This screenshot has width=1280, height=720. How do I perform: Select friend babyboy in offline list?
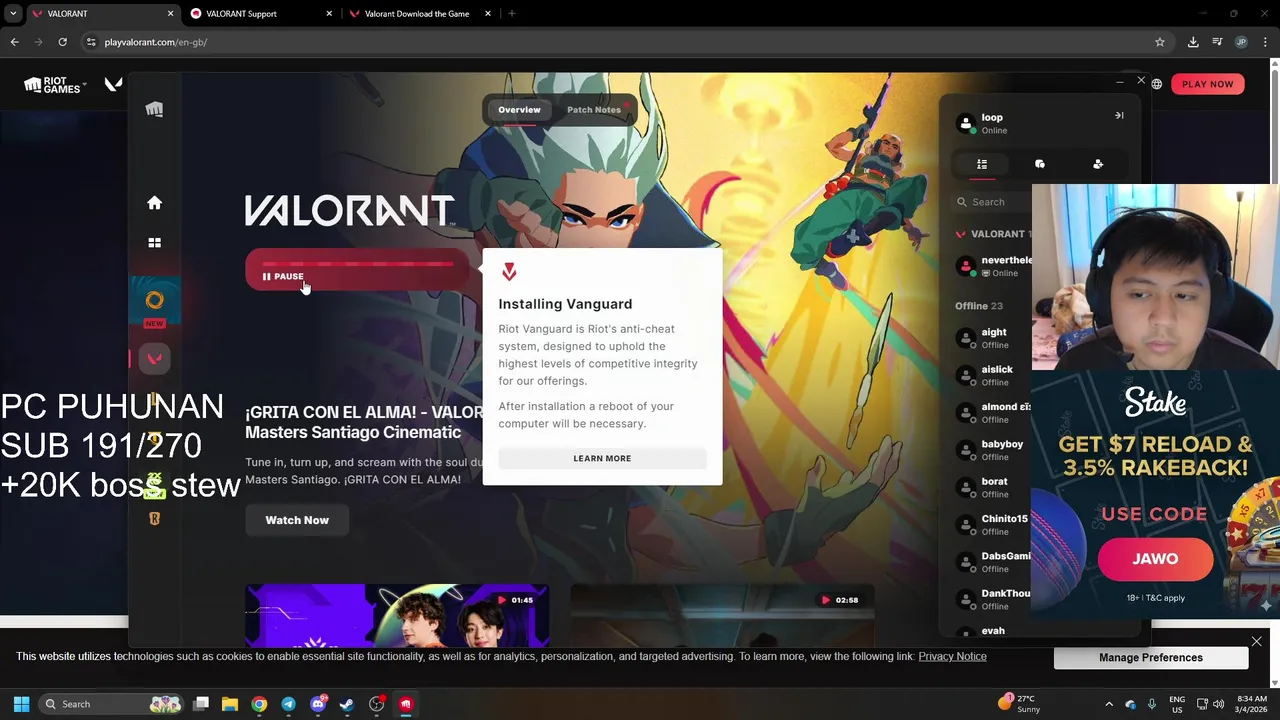(993, 450)
